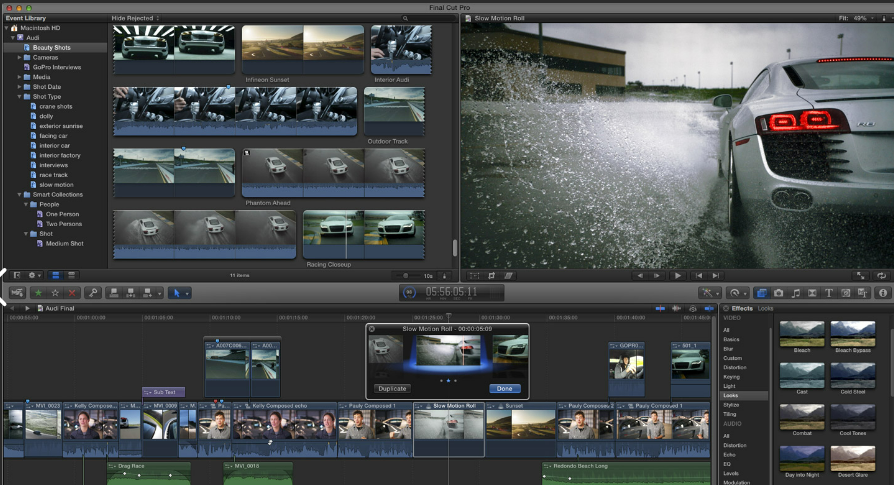Select the Racing Closeup clip thumbnail
Screen dimensions: 894x485
(x=364, y=235)
